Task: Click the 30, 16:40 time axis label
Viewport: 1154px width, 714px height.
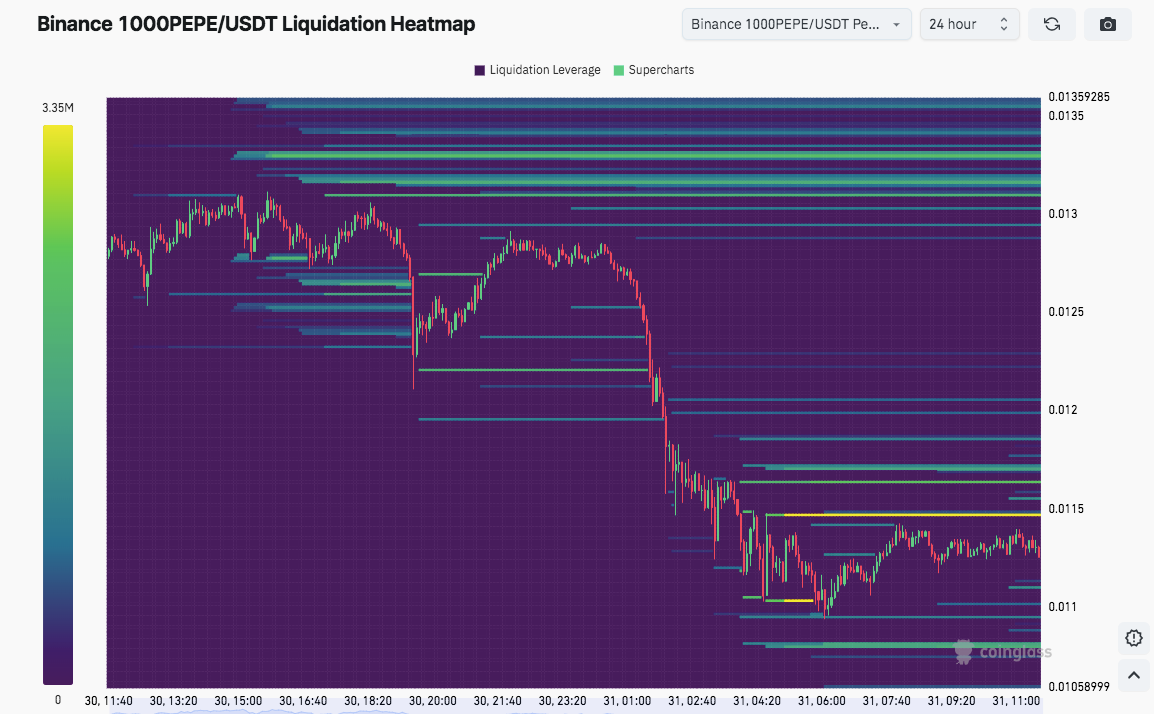Action: [302, 701]
